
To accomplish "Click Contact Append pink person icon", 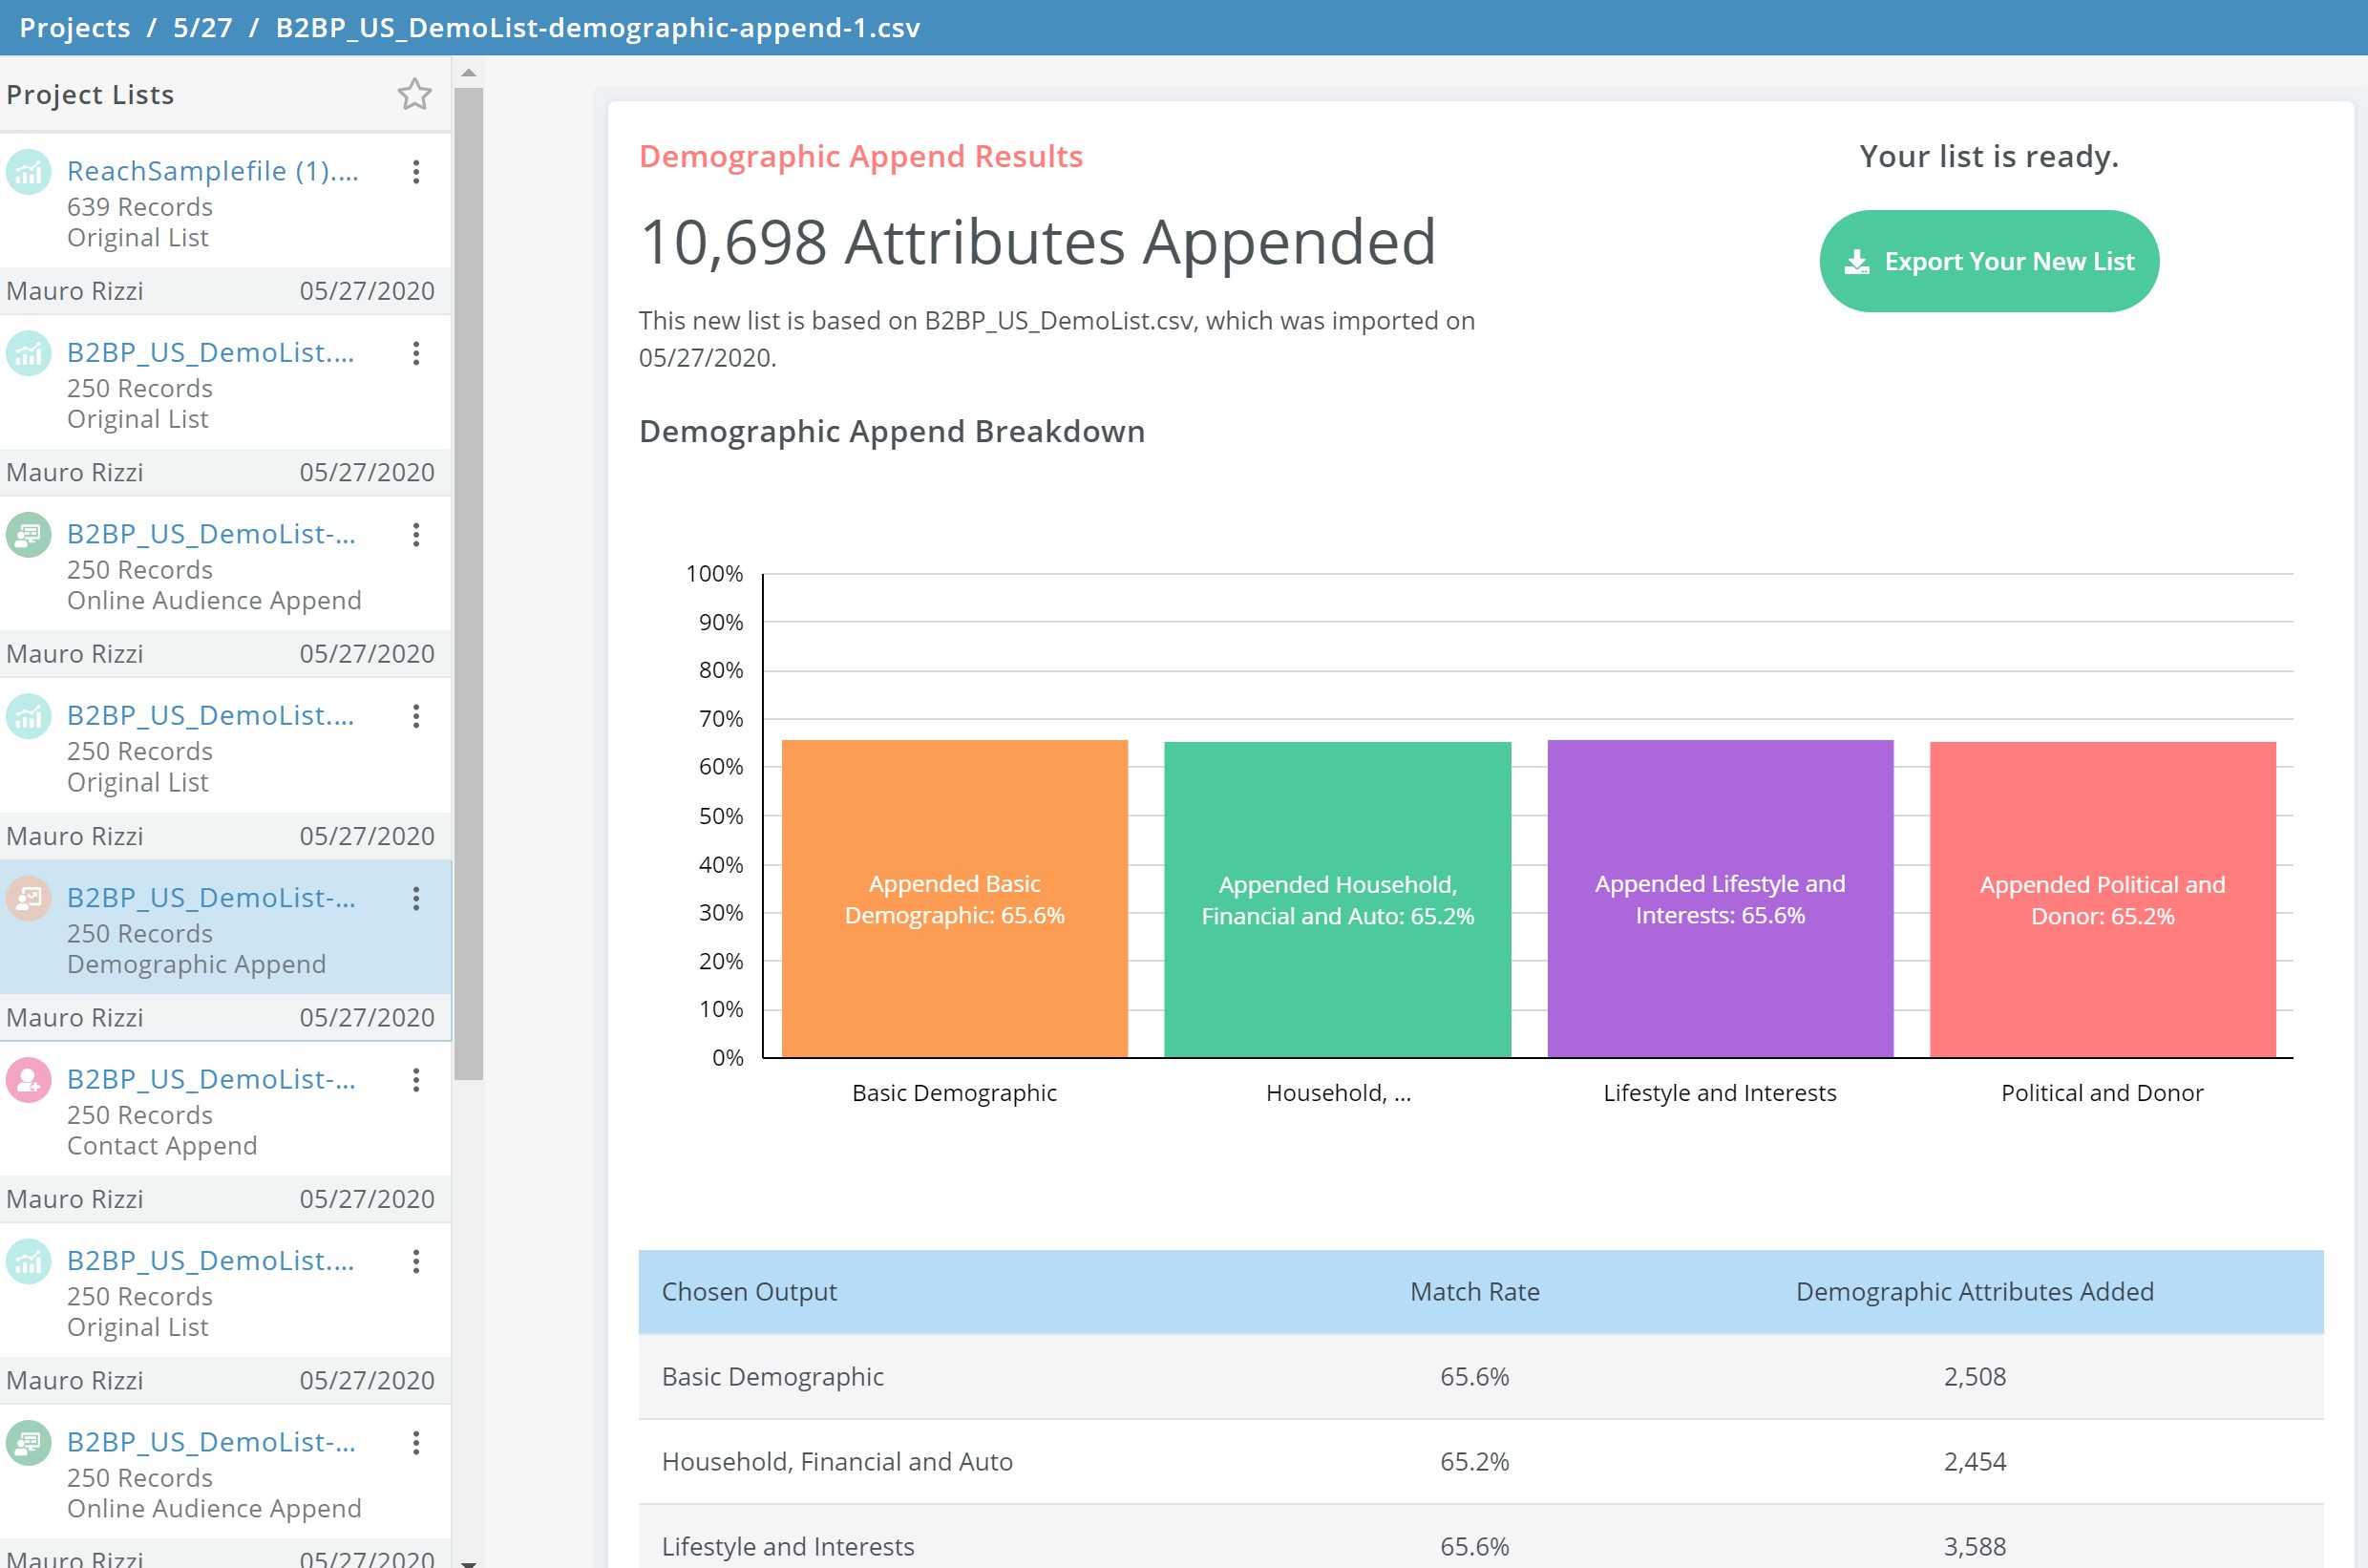I will point(29,1080).
